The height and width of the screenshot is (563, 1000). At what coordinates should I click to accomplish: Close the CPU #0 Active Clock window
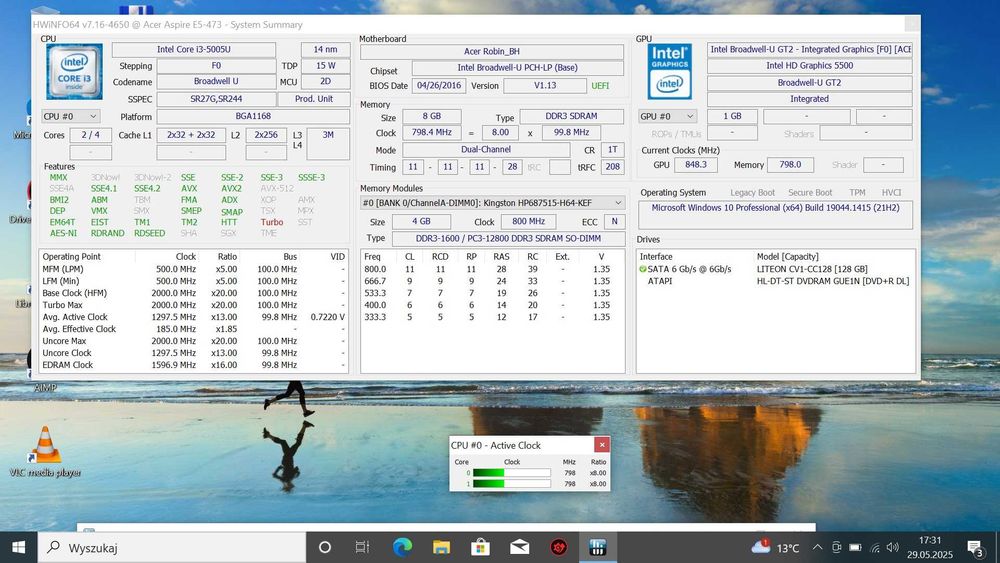pos(601,444)
